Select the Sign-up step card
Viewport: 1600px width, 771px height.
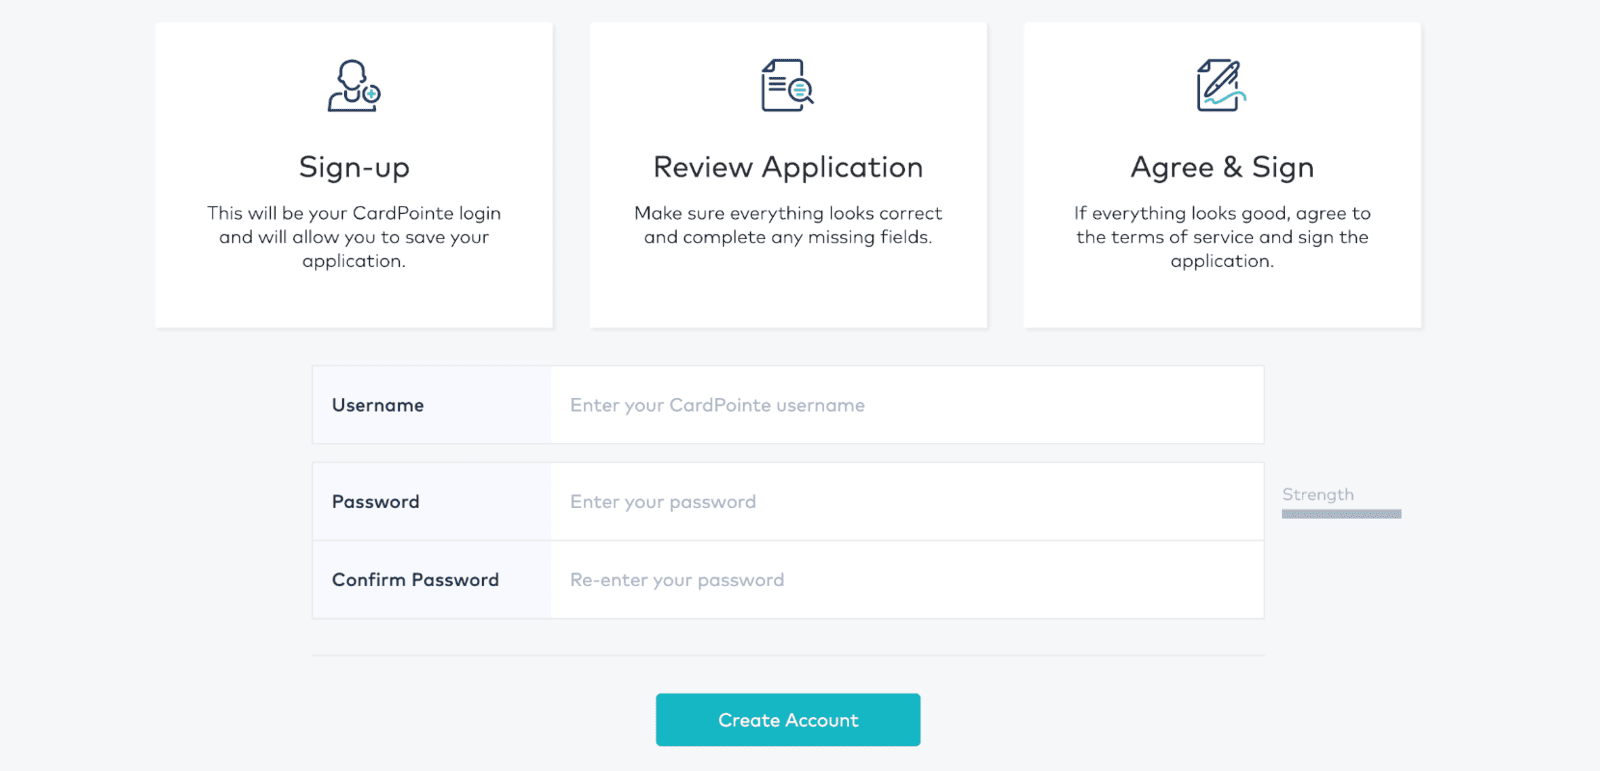[x=354, y=175]
